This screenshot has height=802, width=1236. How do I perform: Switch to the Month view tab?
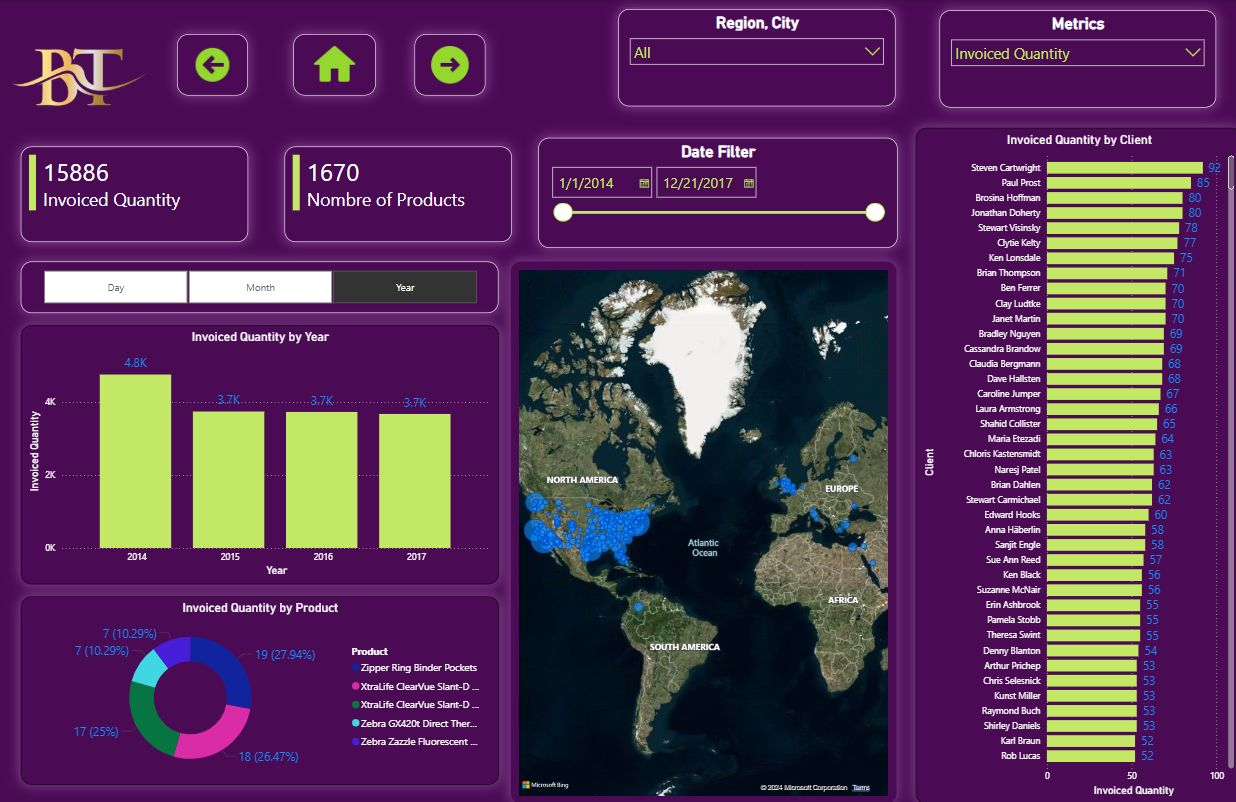(260, 287)
